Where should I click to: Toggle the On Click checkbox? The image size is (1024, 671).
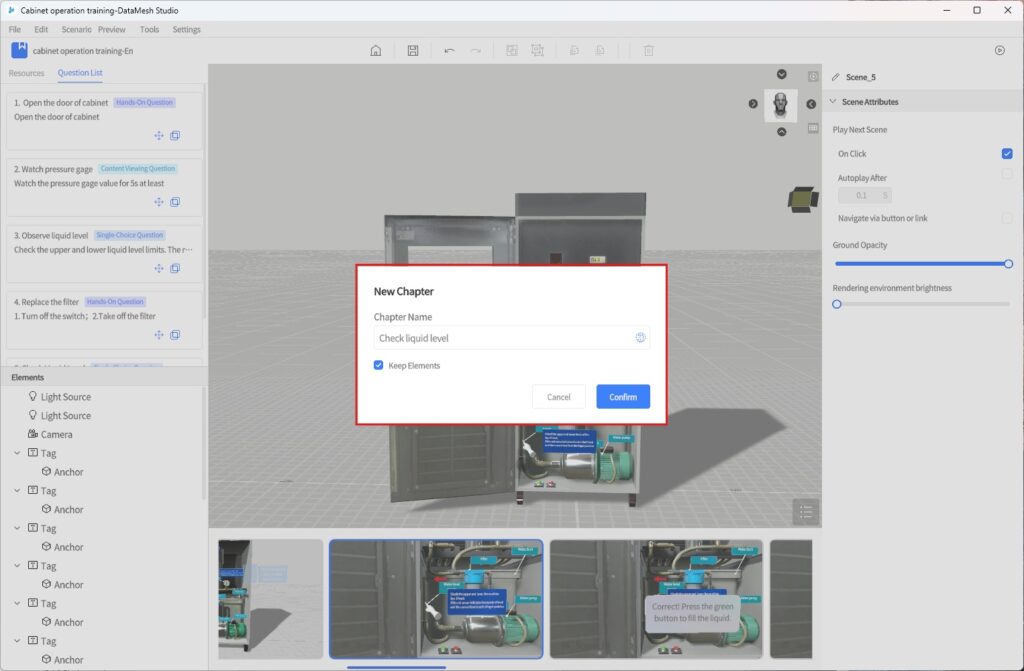(1007, 154)
